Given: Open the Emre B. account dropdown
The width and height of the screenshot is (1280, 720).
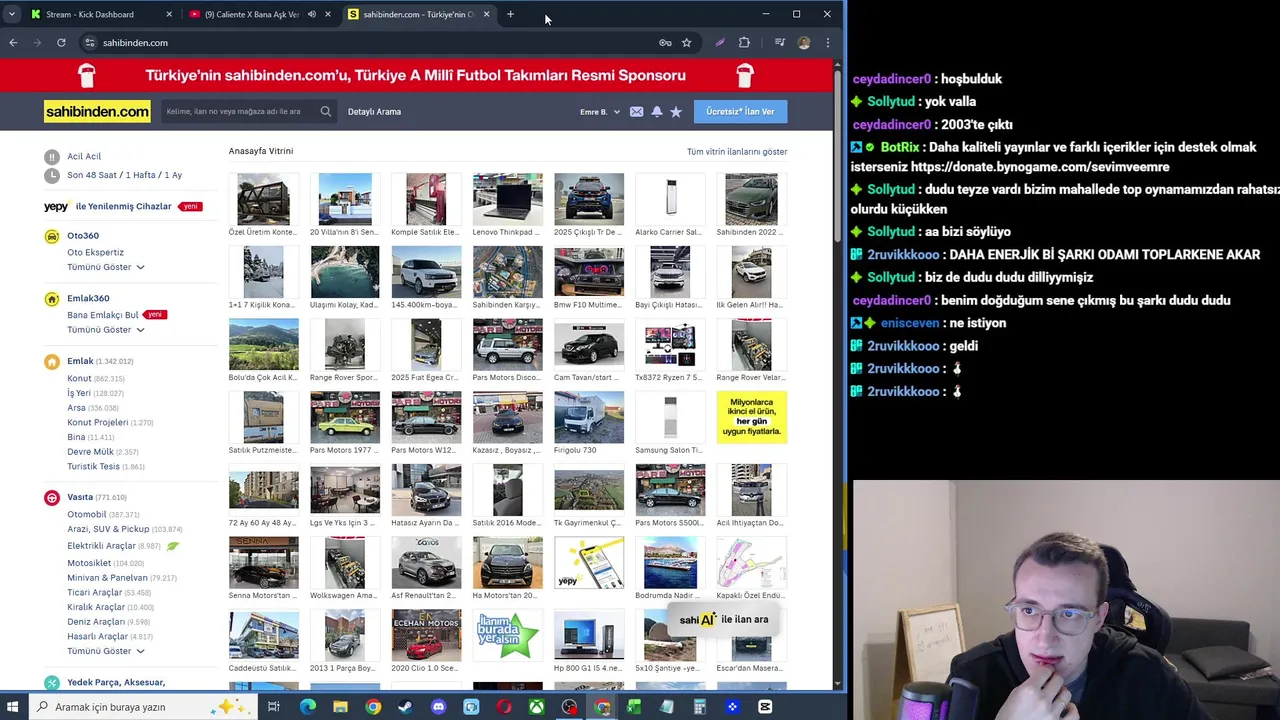Looking at the screenshot, I should [600, 112].
